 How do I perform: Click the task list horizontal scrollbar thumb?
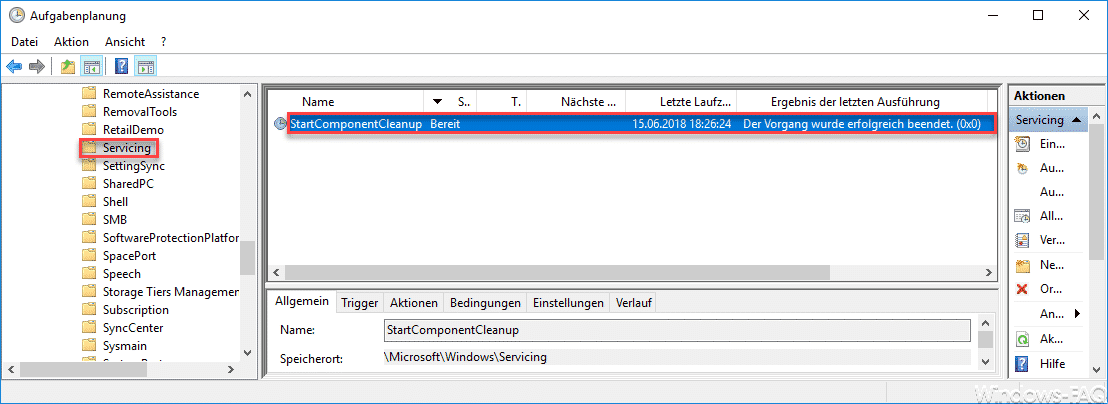point(556,272)
